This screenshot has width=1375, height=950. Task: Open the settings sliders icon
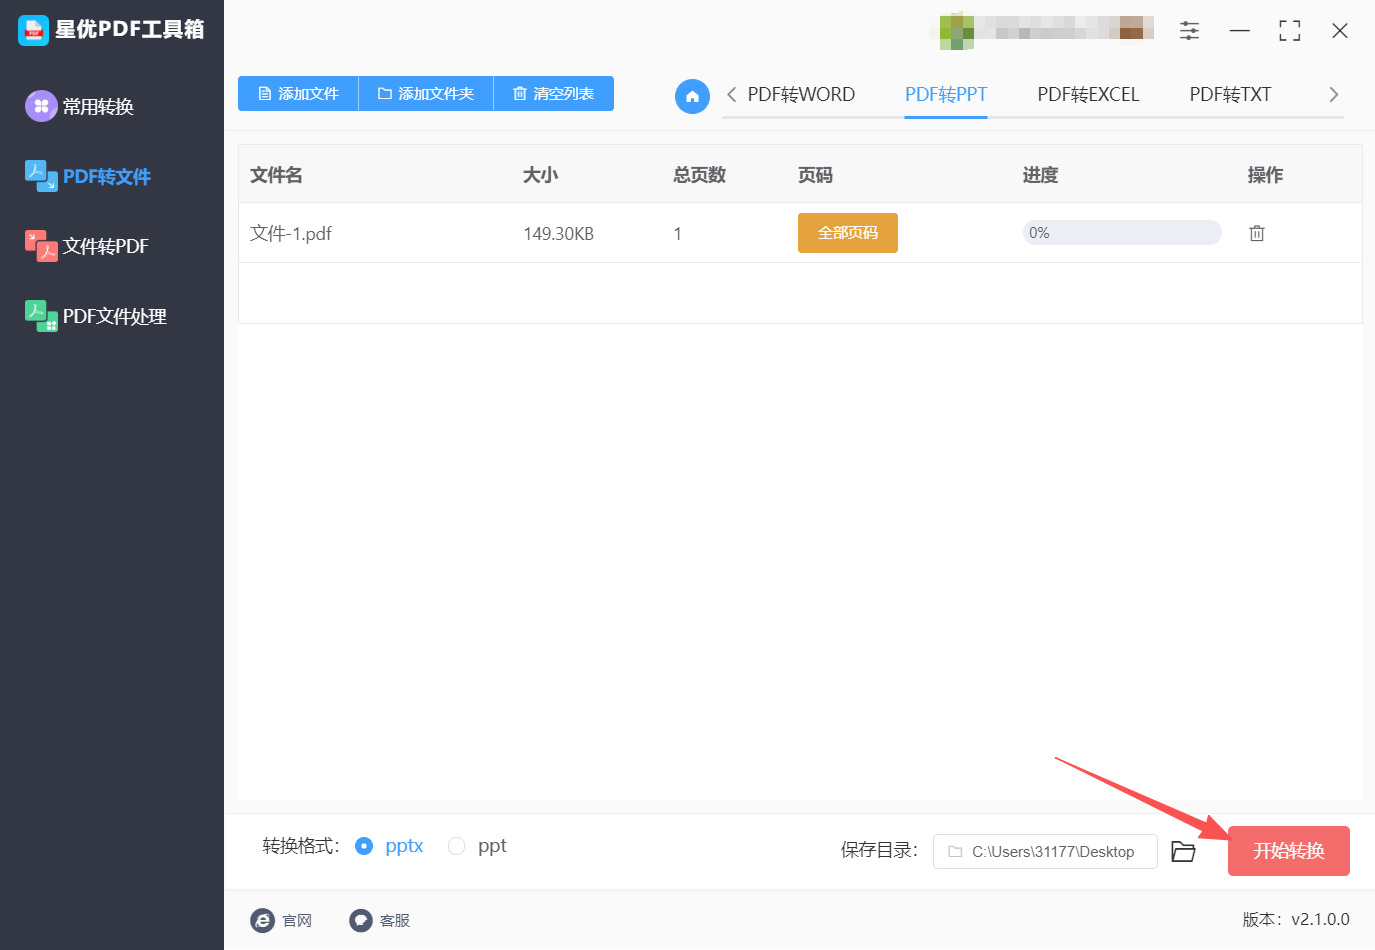point(1189,31)
